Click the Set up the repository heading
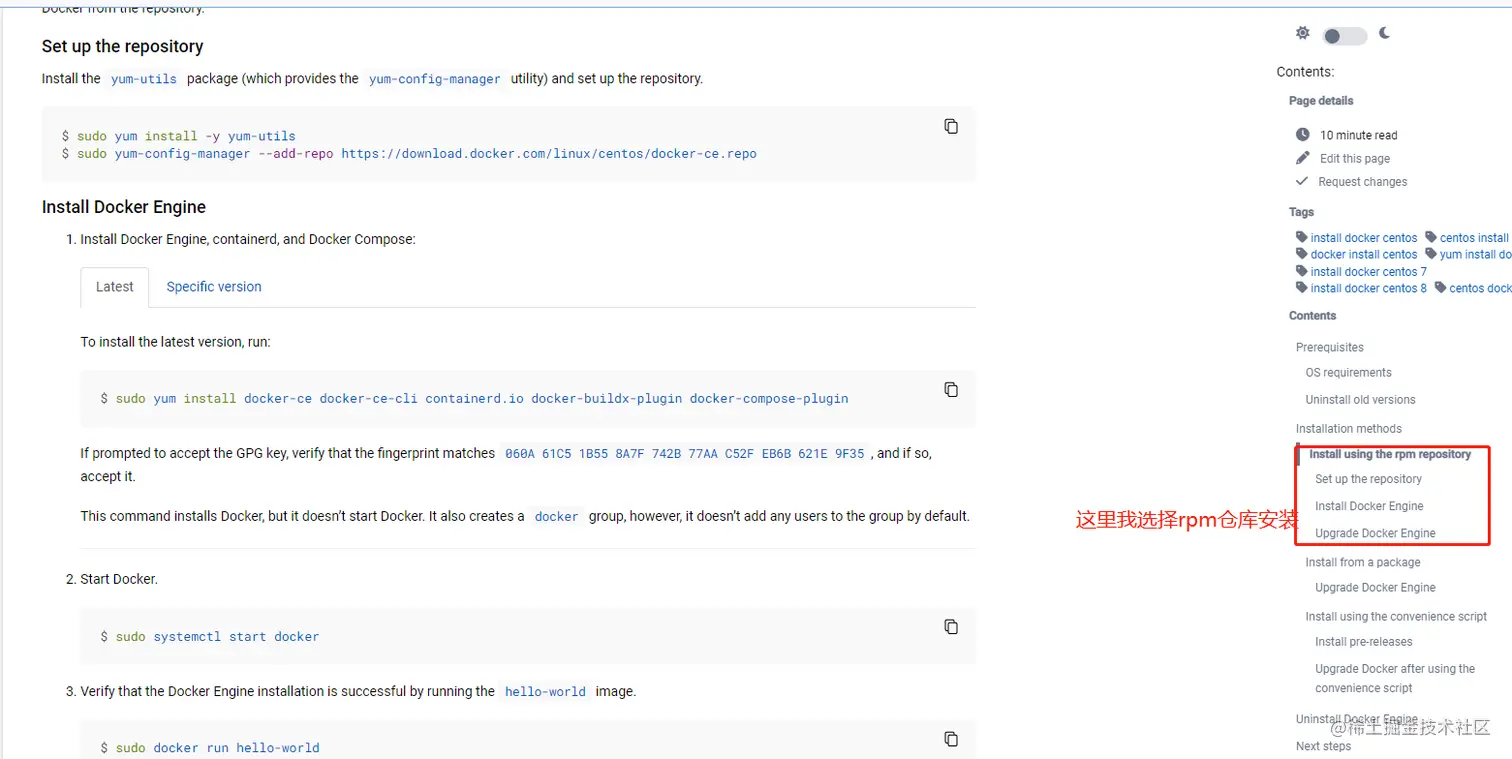This screenshot has height=759, width=1512. (x=122, y=46)
